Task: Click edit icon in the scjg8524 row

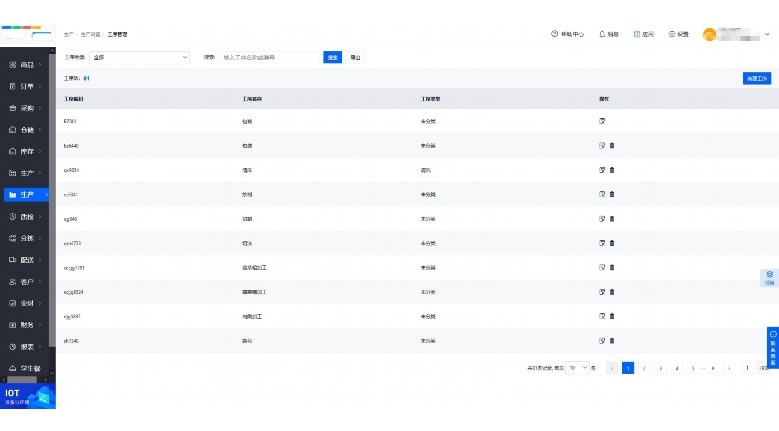Action: pos(602,292)
